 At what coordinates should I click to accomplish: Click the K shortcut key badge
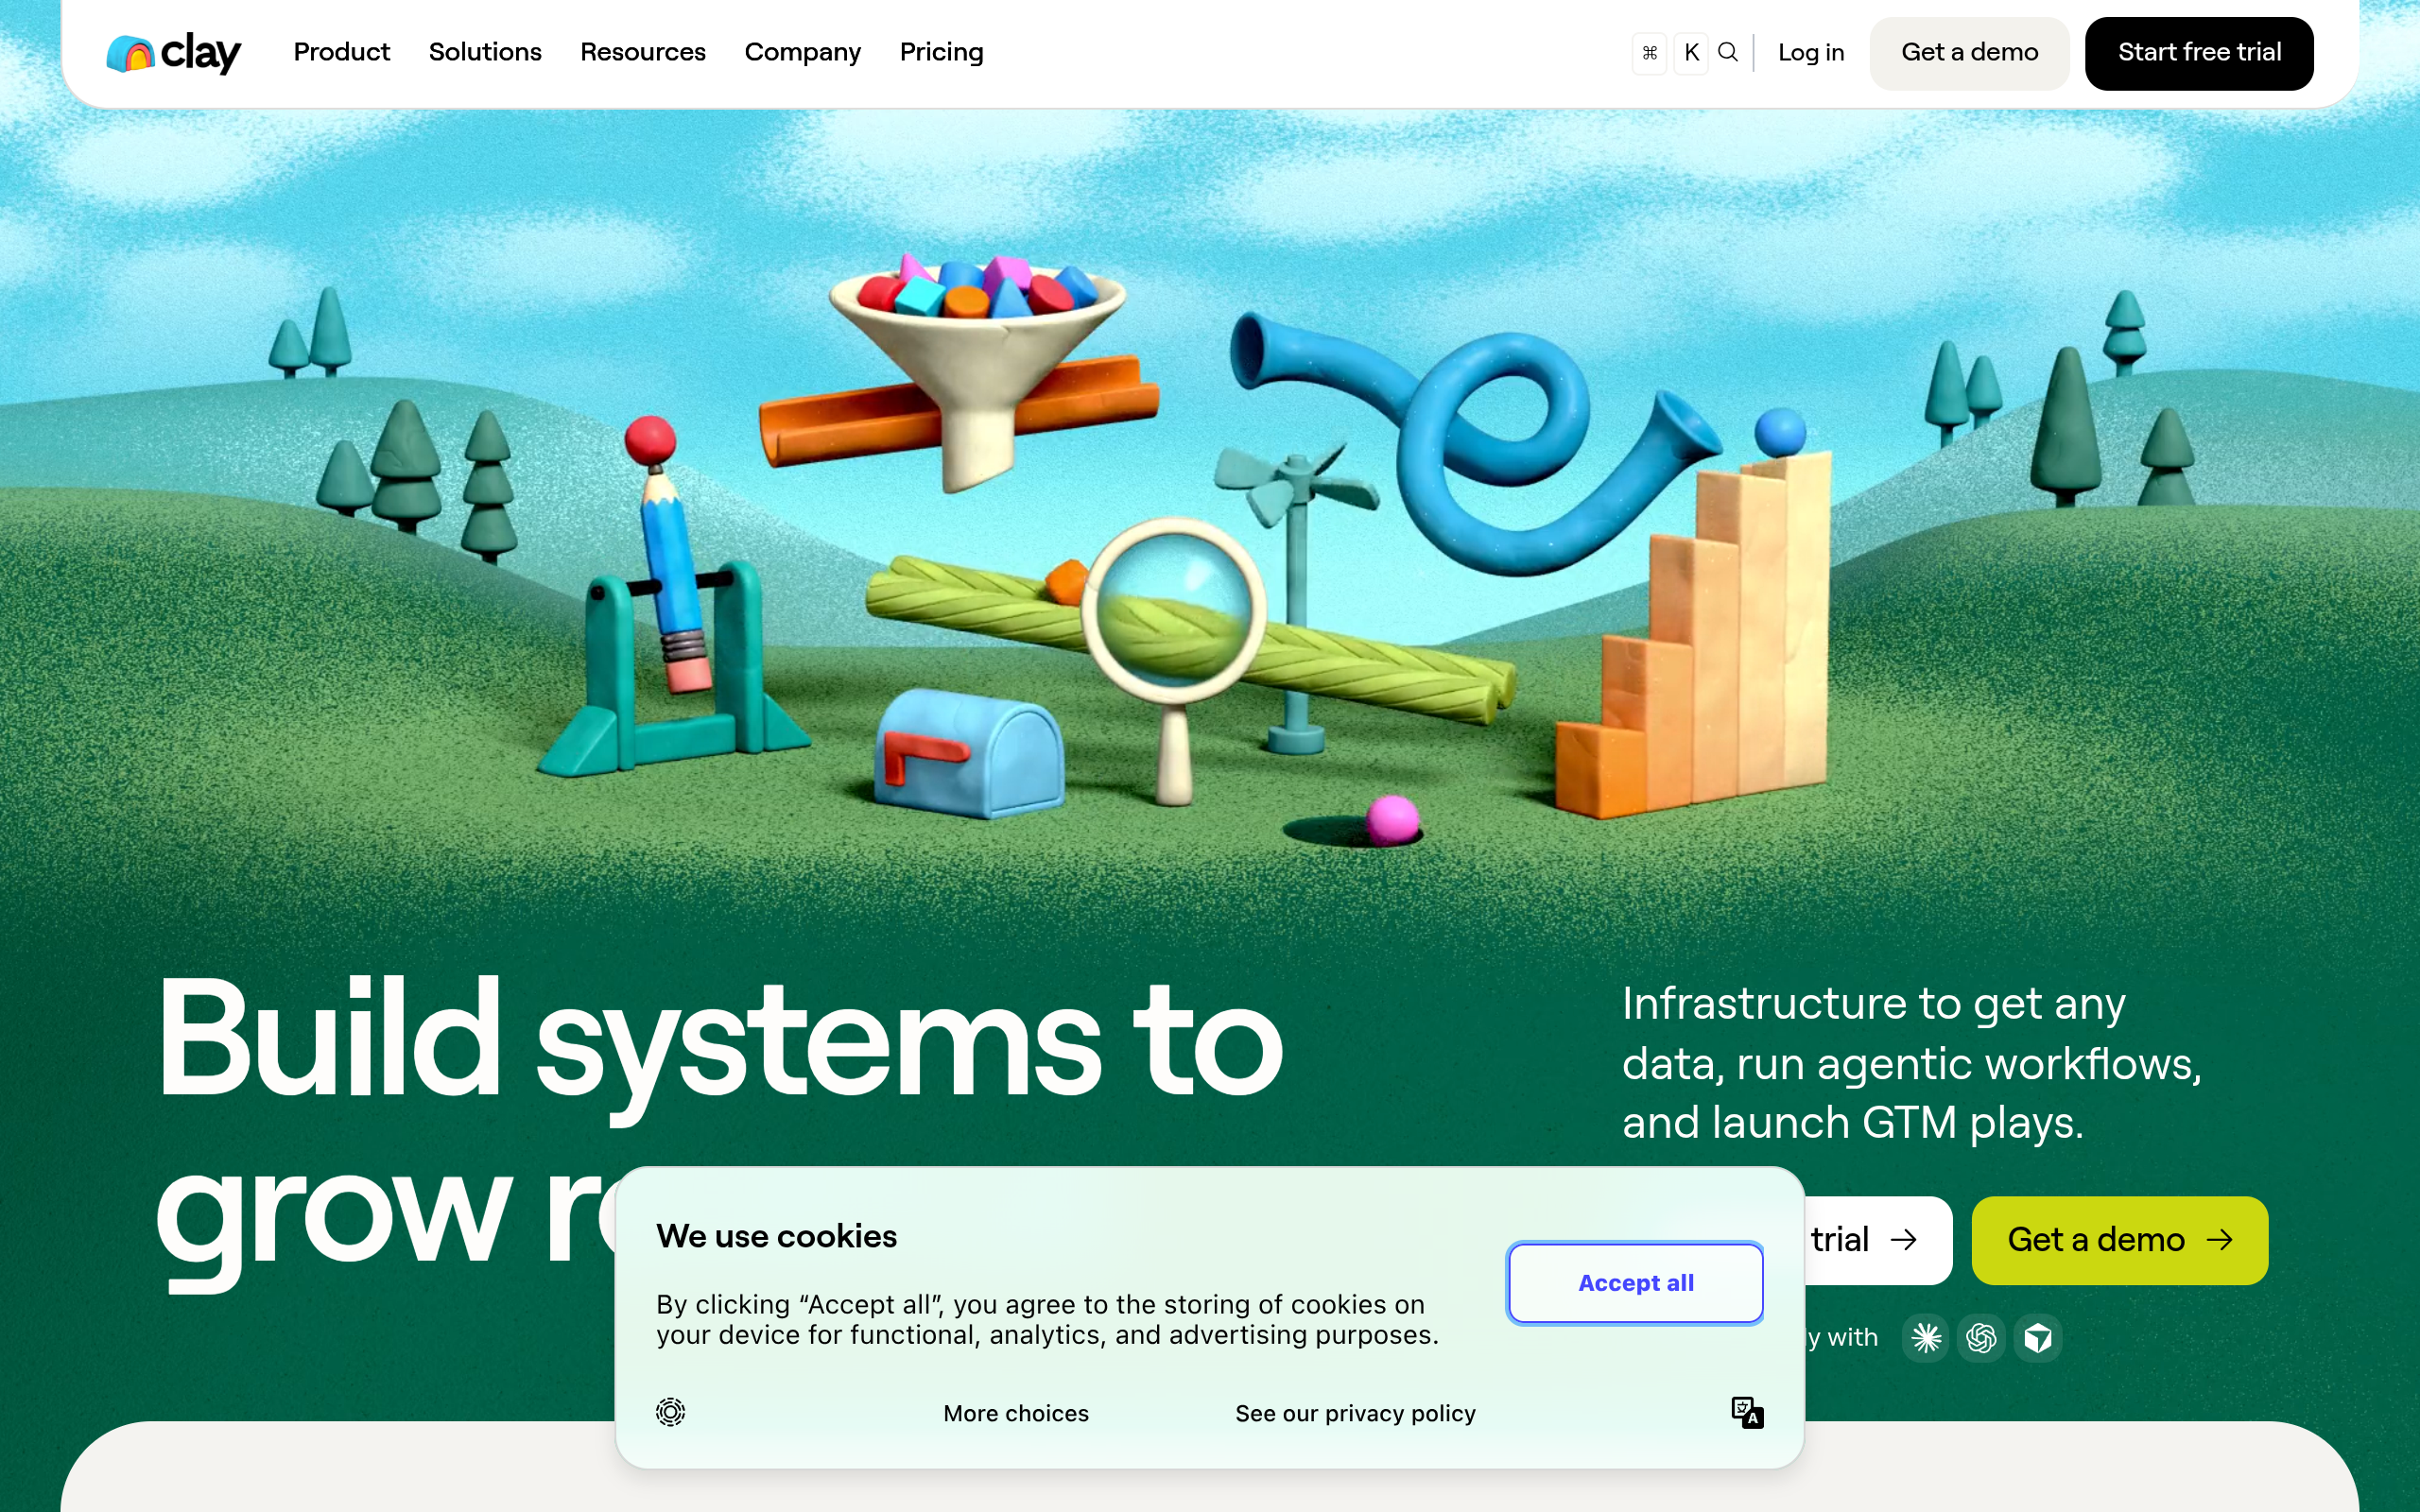click(x=1691, y=53)
